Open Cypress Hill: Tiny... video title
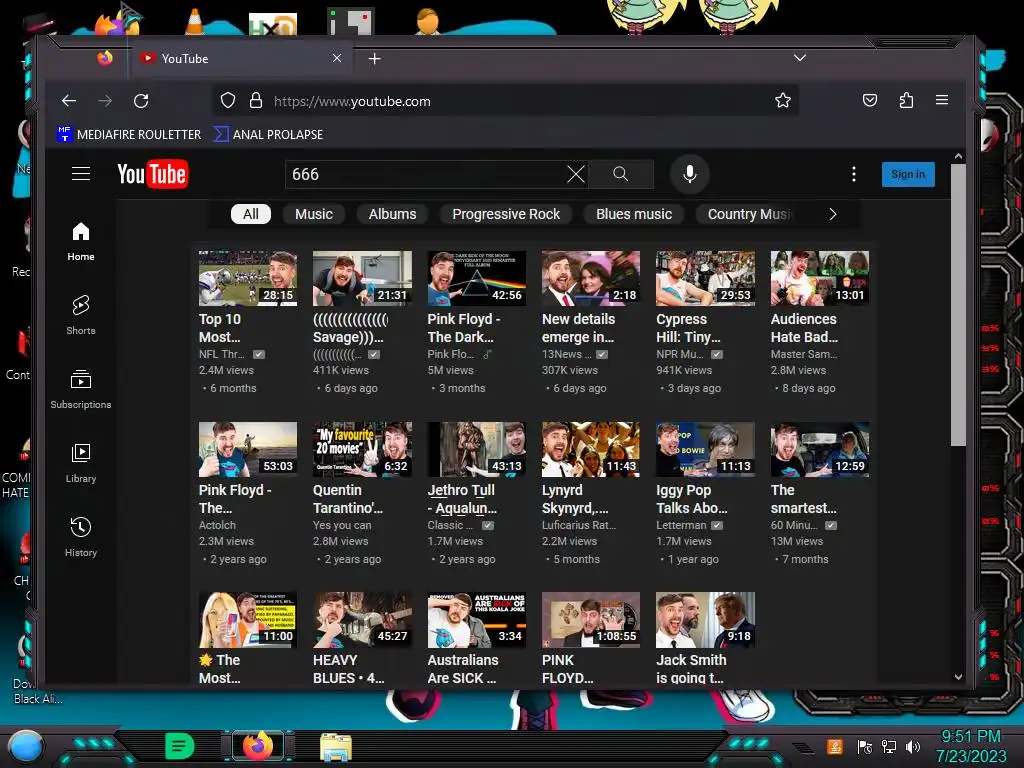Viewport: 1024px width, 768px height. coord(688,328)
